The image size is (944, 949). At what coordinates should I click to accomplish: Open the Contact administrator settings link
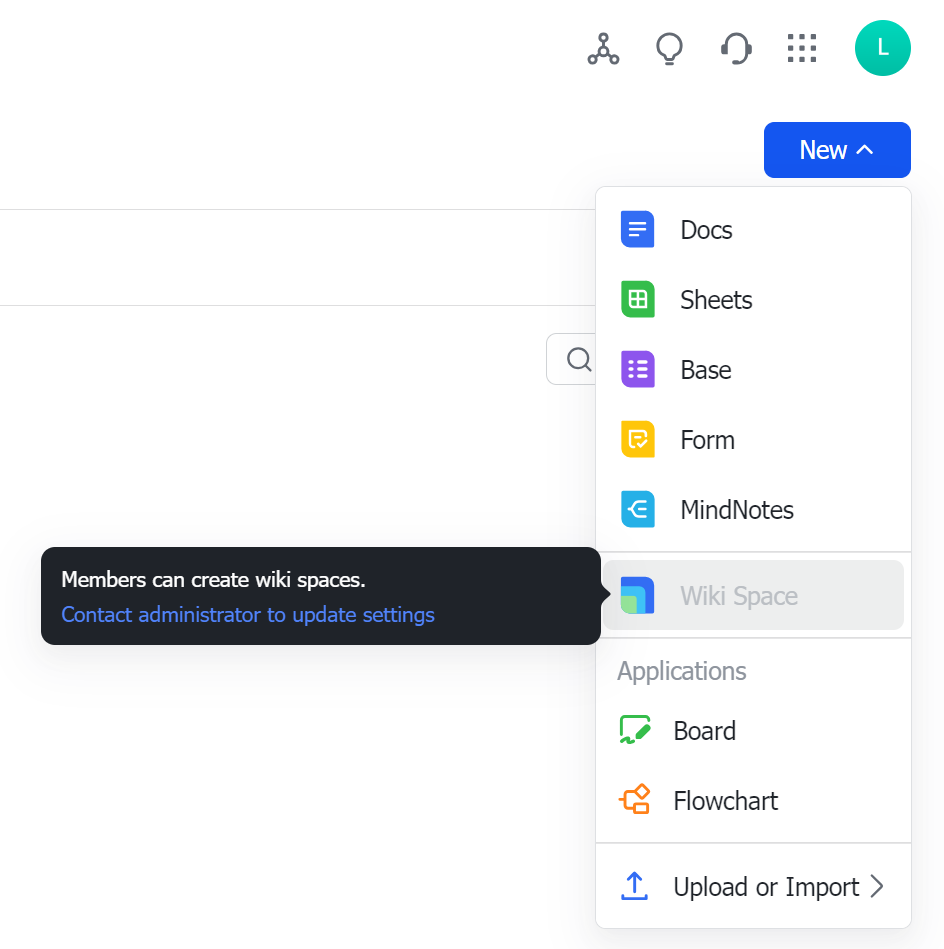pos(247,615)
